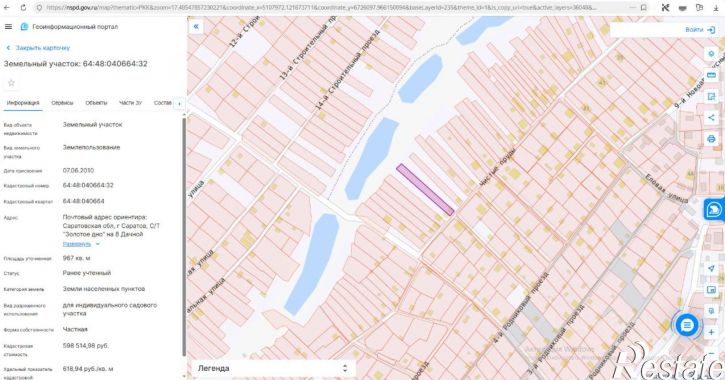Open the round blue chat bubble button
725x380 pixels.
point(687,325)
